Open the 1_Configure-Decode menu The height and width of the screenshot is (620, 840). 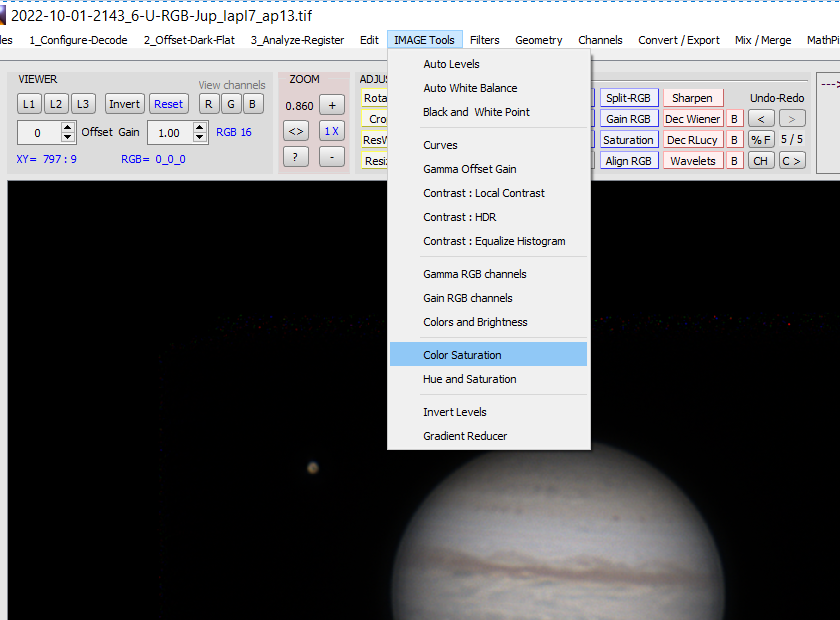[78, 40]
